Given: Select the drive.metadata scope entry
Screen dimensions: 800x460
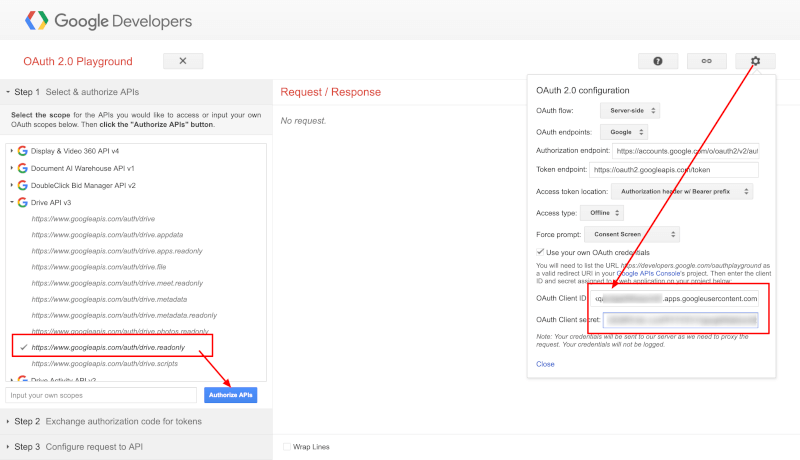Looking at the screenshot, I should coord(94,299).
